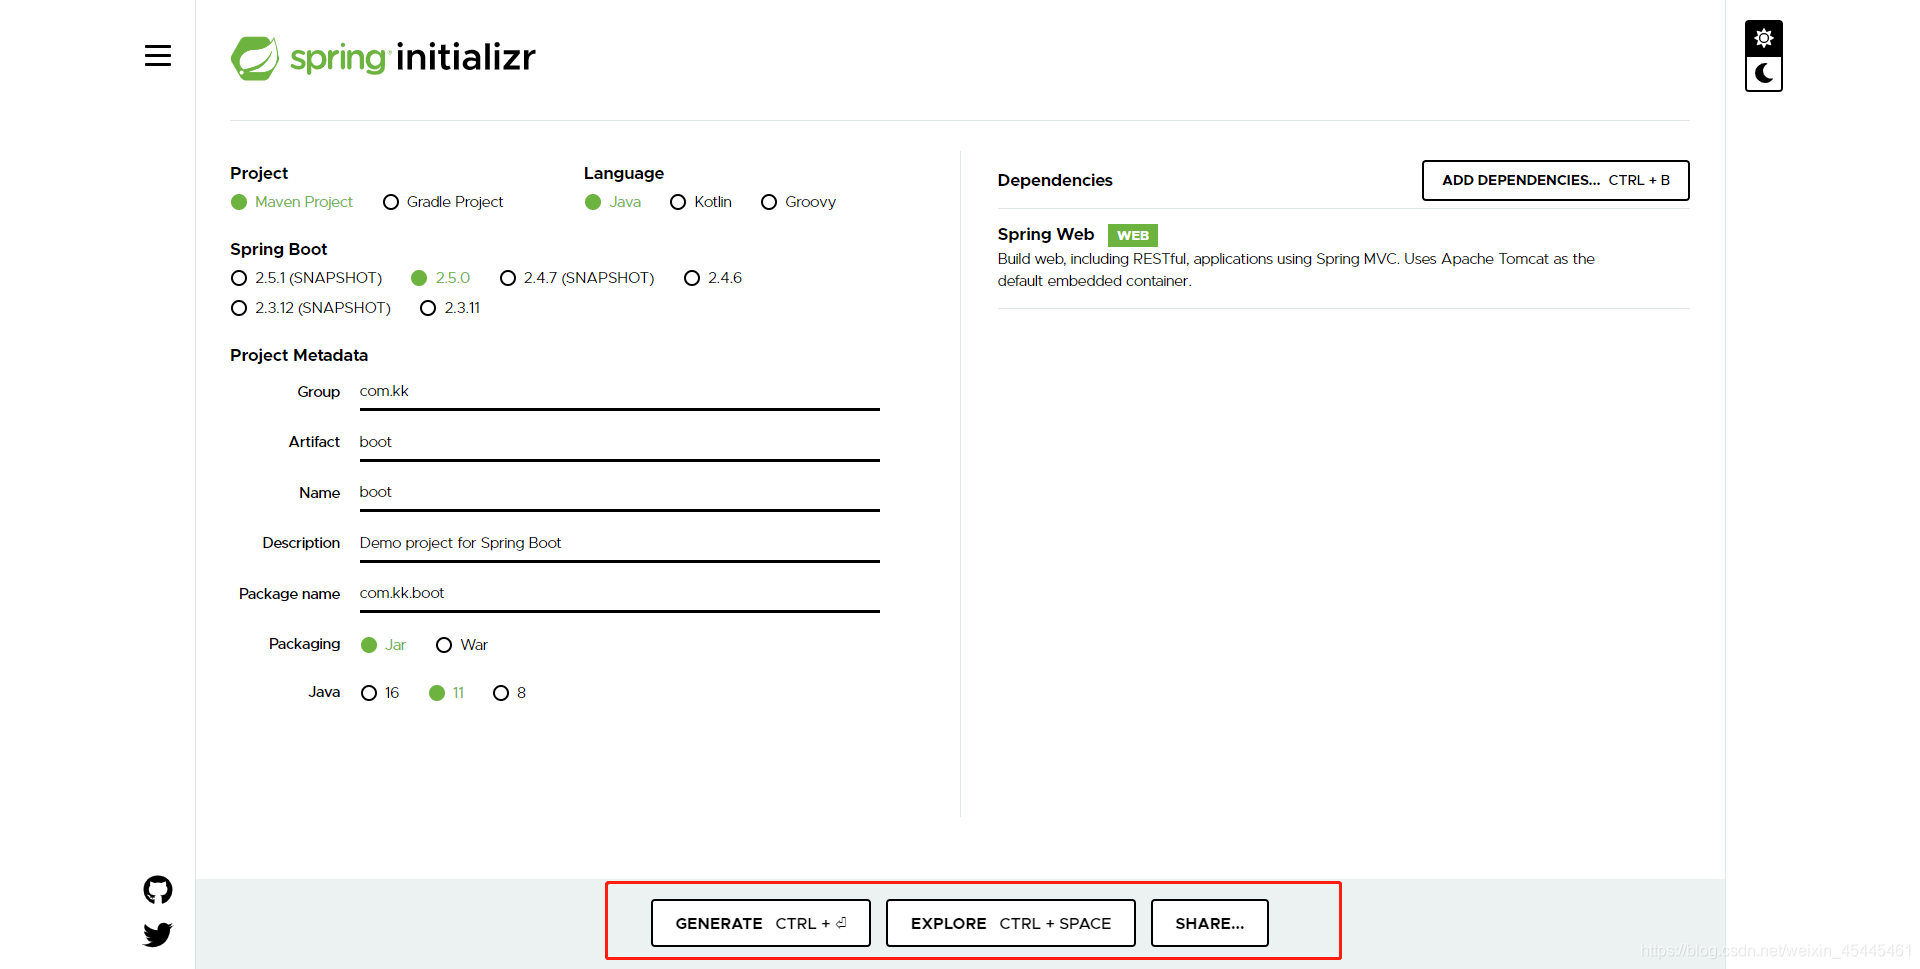Click the Spring Web description text
This screenshot has width=1920, height=969.
tap(1295, 270)
